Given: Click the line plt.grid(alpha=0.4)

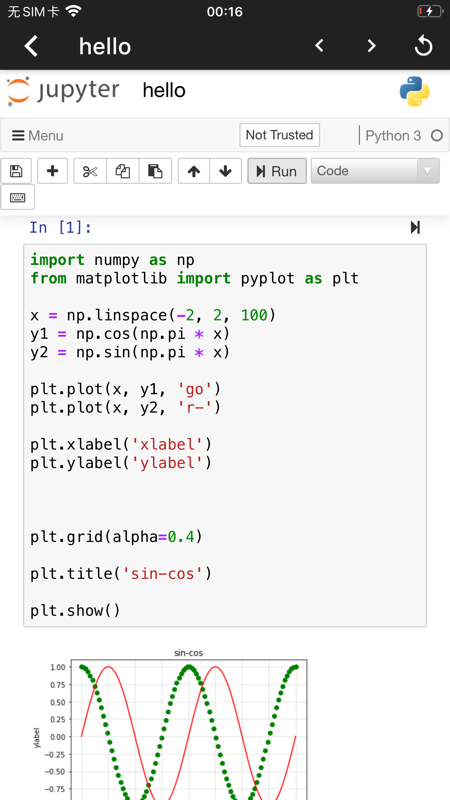Looking at the screenshot, I should [116, 537].
